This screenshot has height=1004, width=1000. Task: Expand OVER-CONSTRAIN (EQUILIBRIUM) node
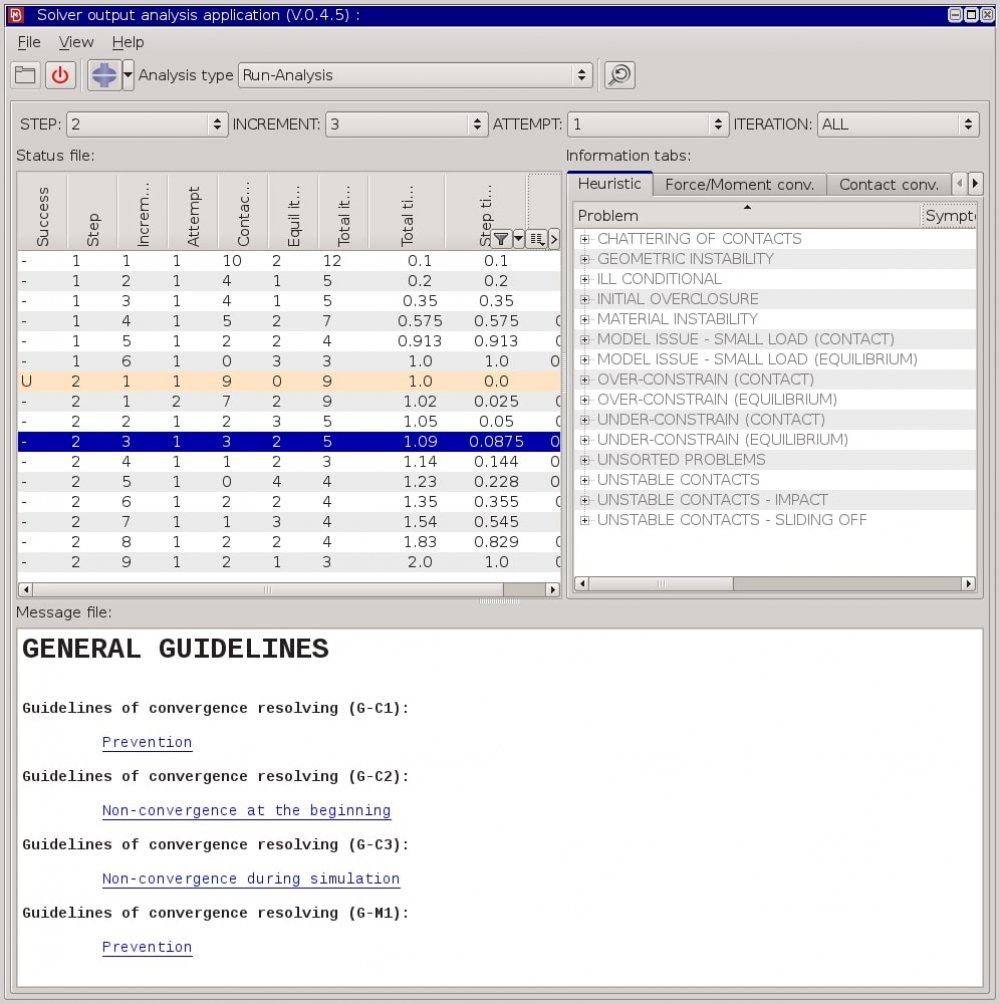585,400
